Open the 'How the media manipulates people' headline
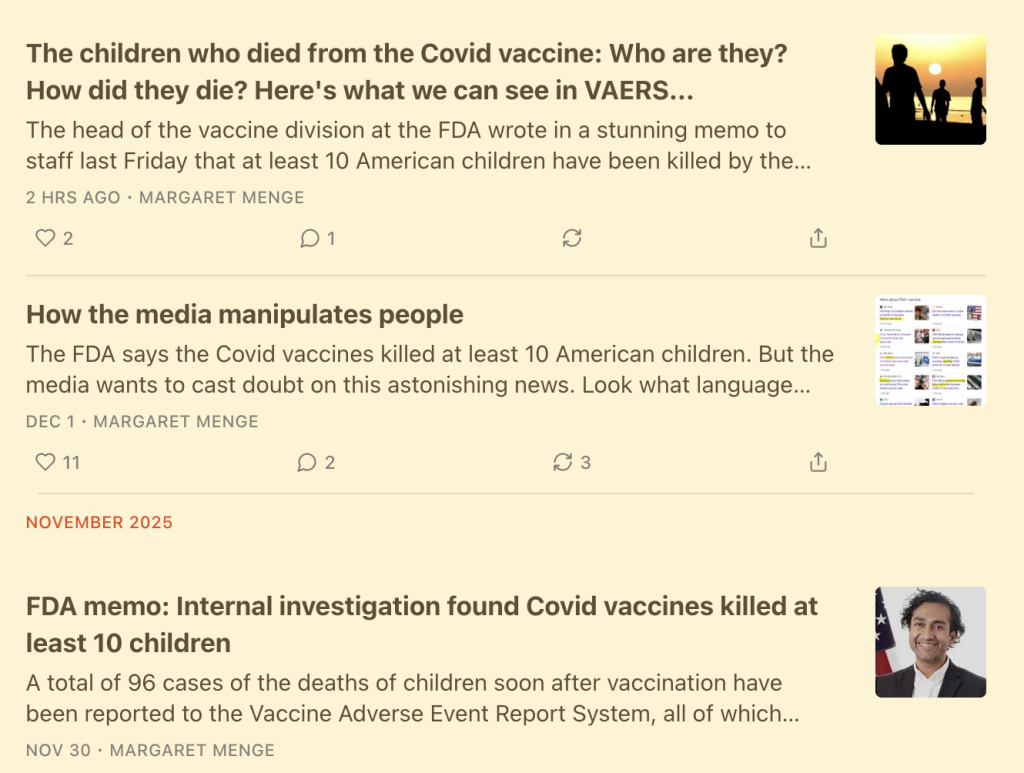The width and height of the screenshot is (1024, 773). (x=245, y=314)
